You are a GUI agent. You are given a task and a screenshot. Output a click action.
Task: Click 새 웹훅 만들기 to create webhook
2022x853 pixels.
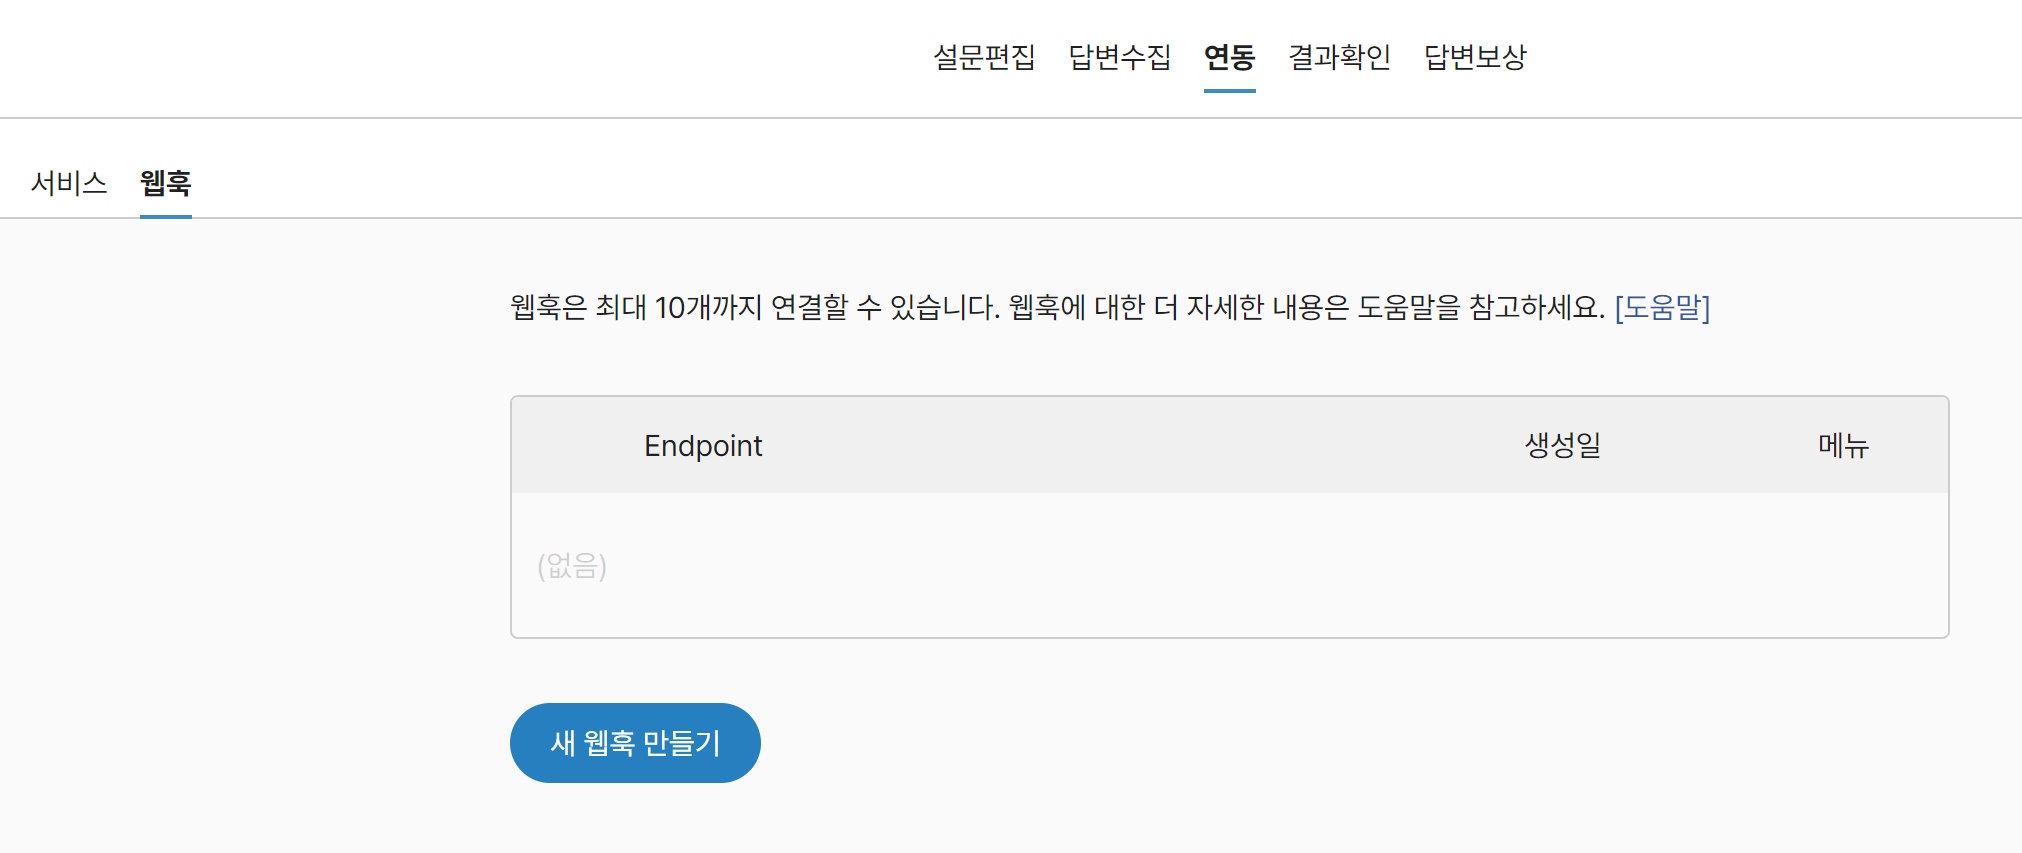click(635, 742)
